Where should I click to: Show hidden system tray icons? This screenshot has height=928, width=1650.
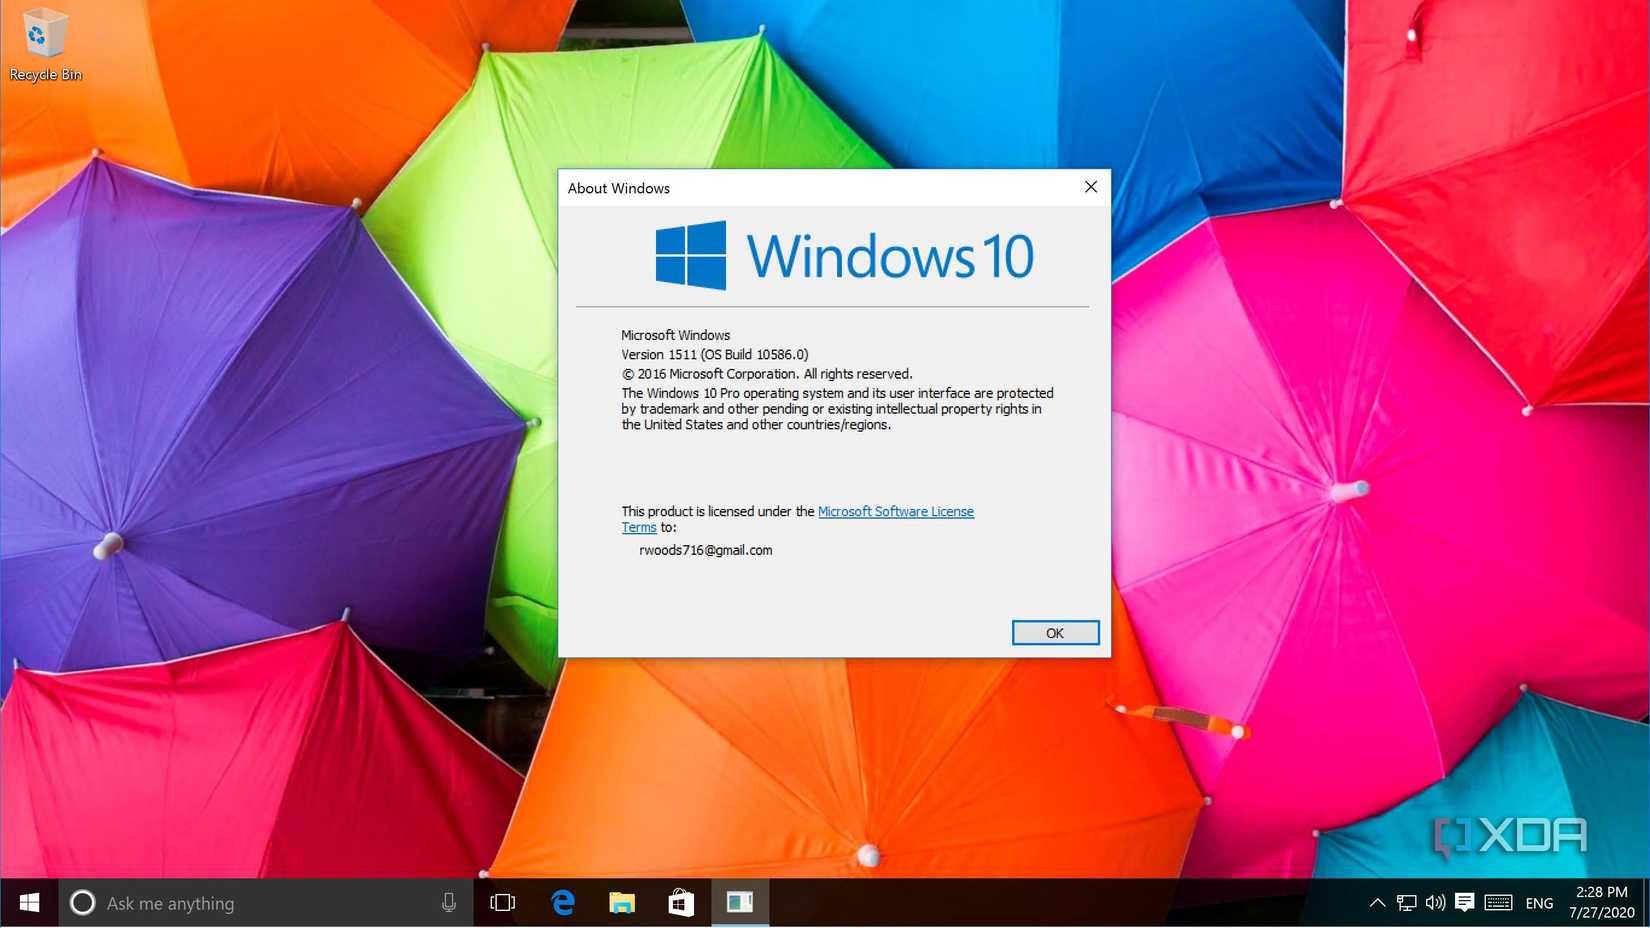(1377, 903)
